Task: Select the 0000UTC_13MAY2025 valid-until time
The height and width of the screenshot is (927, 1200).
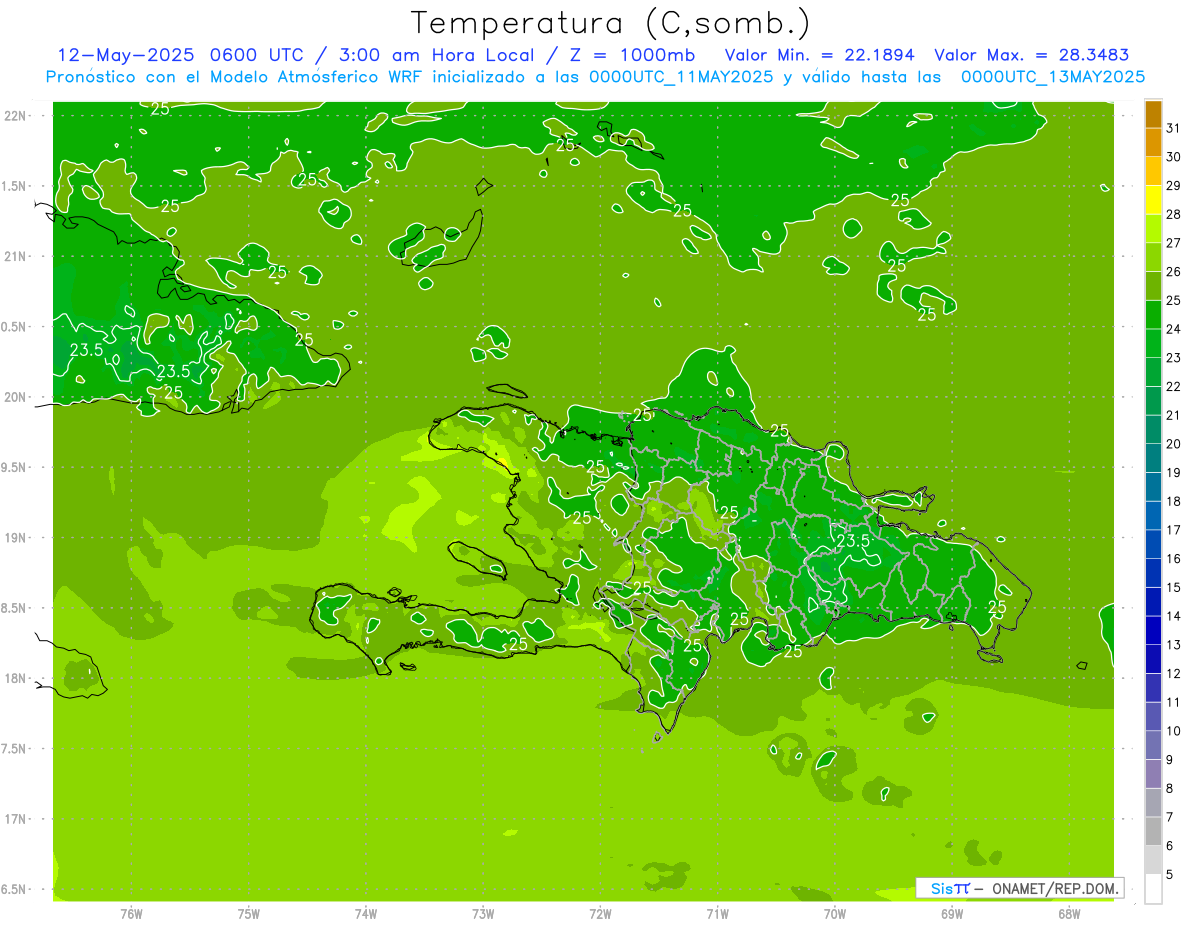Action: tap(1052, 76)
